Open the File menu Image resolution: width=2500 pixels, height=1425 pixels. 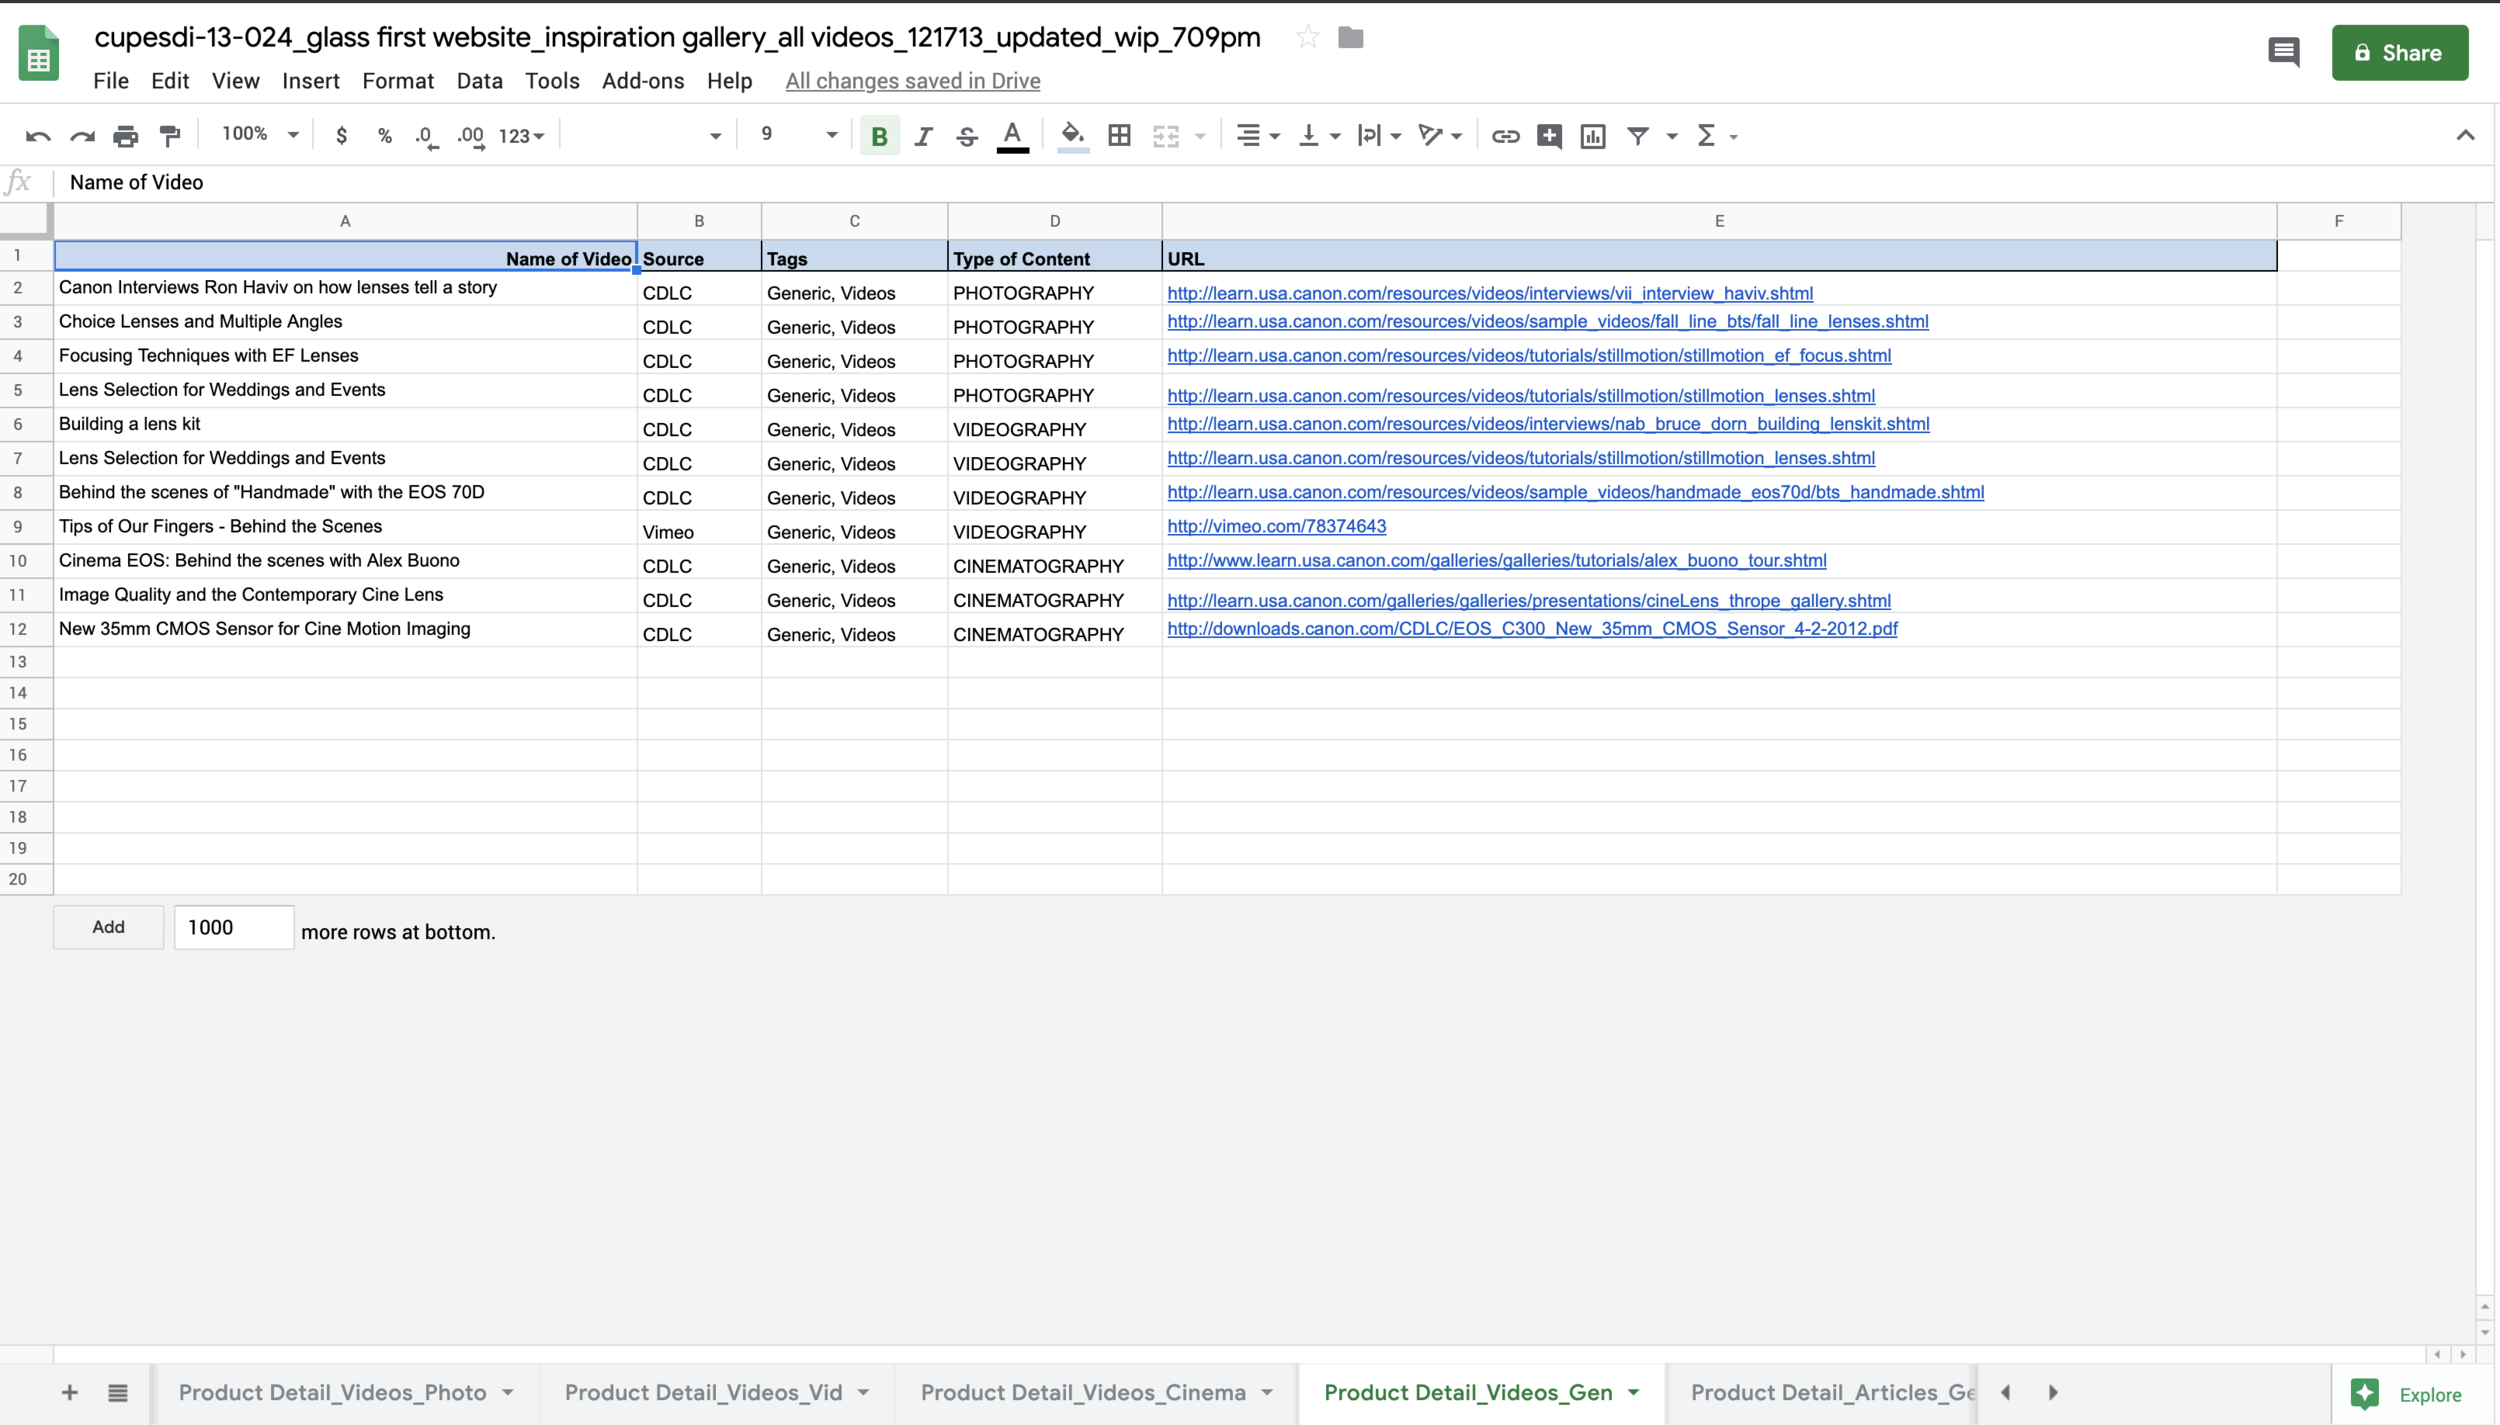(x=111, y=81)
